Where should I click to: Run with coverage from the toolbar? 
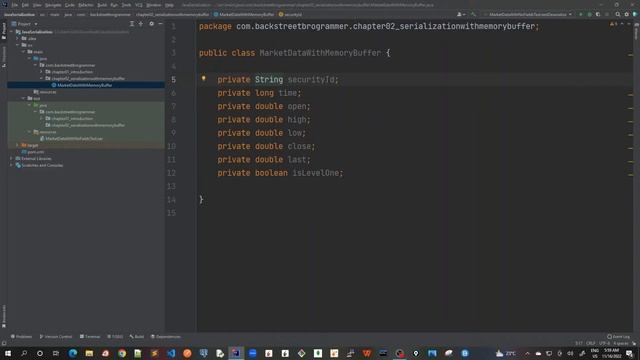point(598,14)
